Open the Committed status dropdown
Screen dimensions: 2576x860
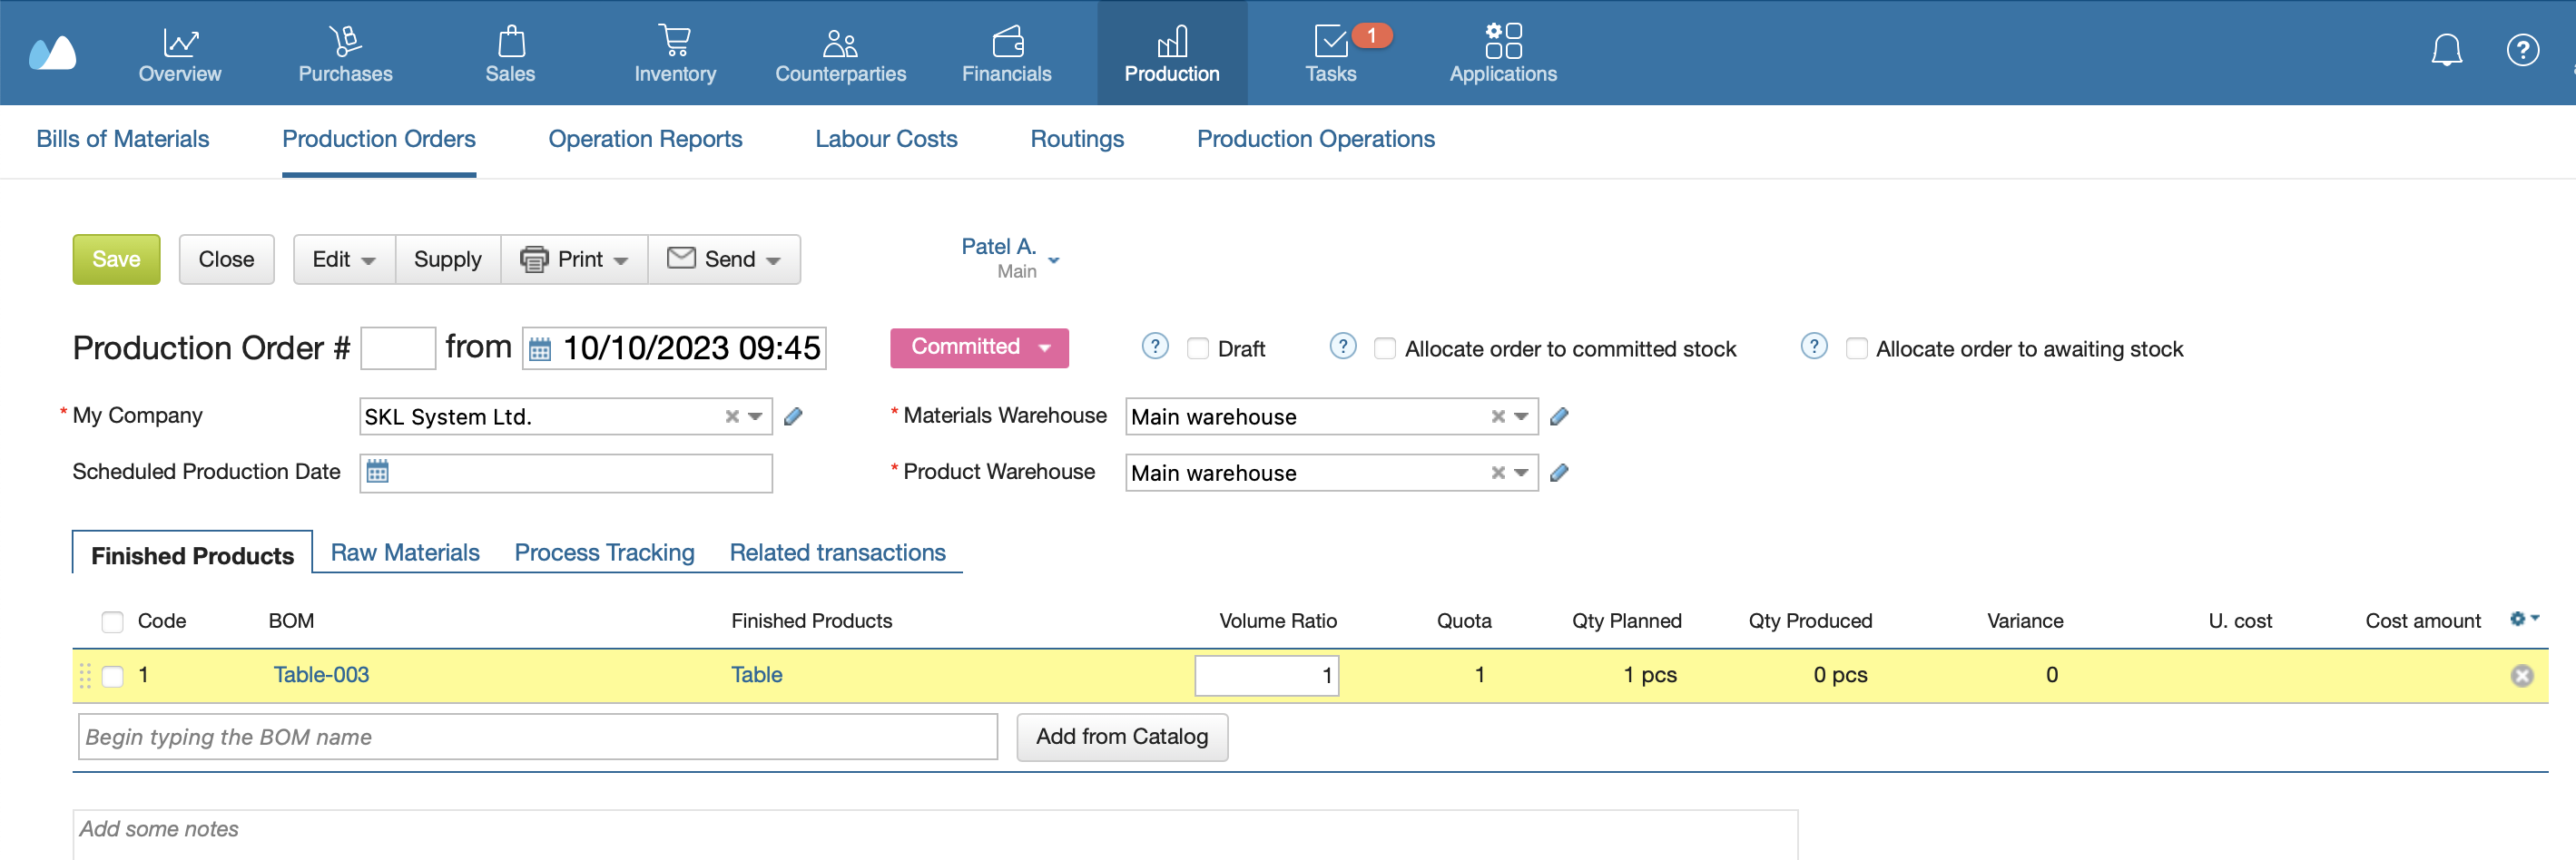979,348
